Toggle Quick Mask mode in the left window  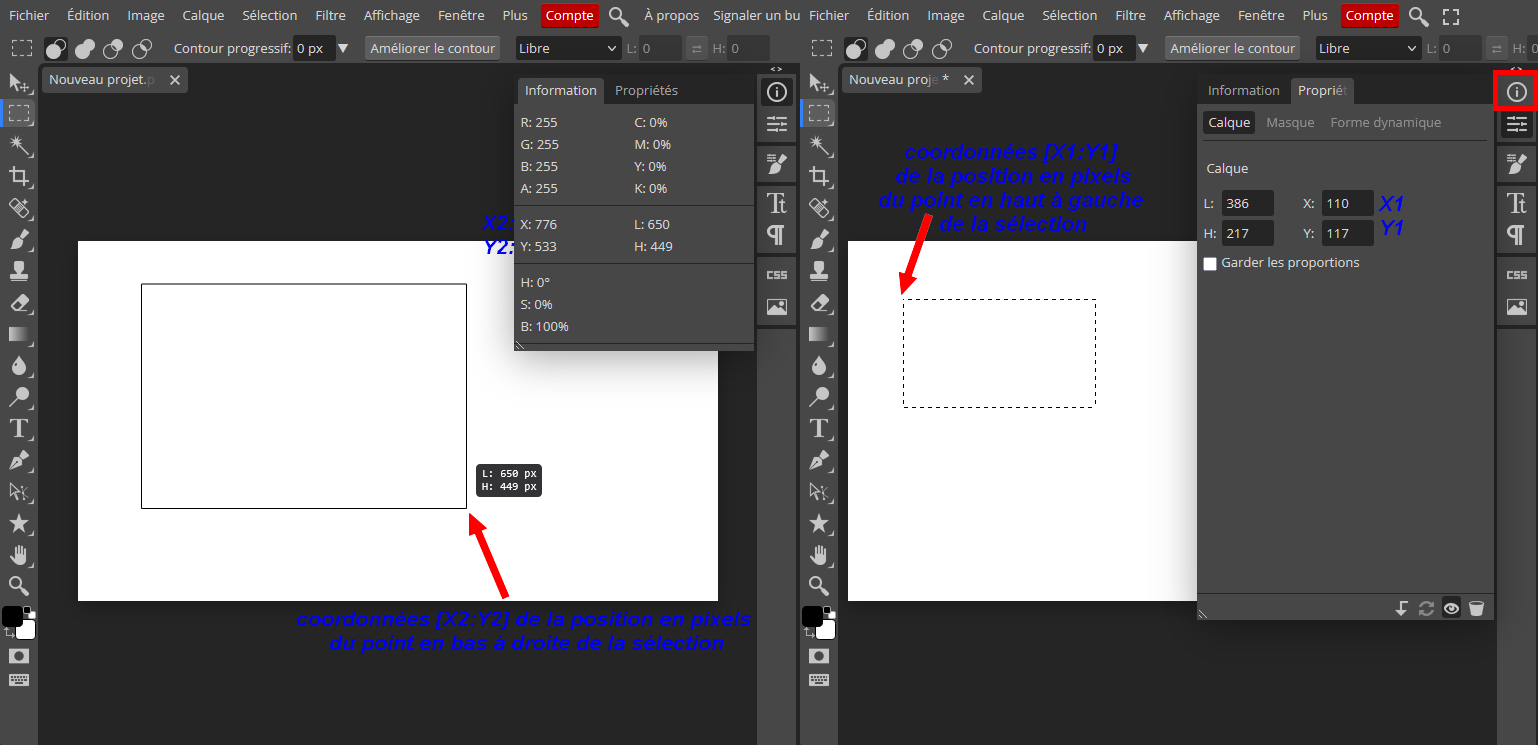click(x=19, y=656)
